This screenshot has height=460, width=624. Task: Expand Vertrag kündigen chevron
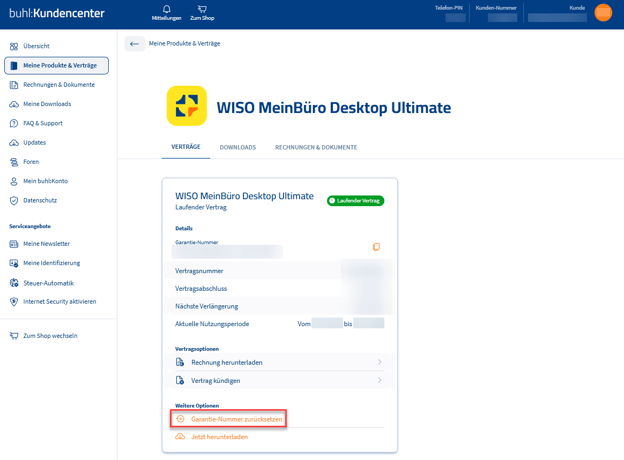click(380, 380)
